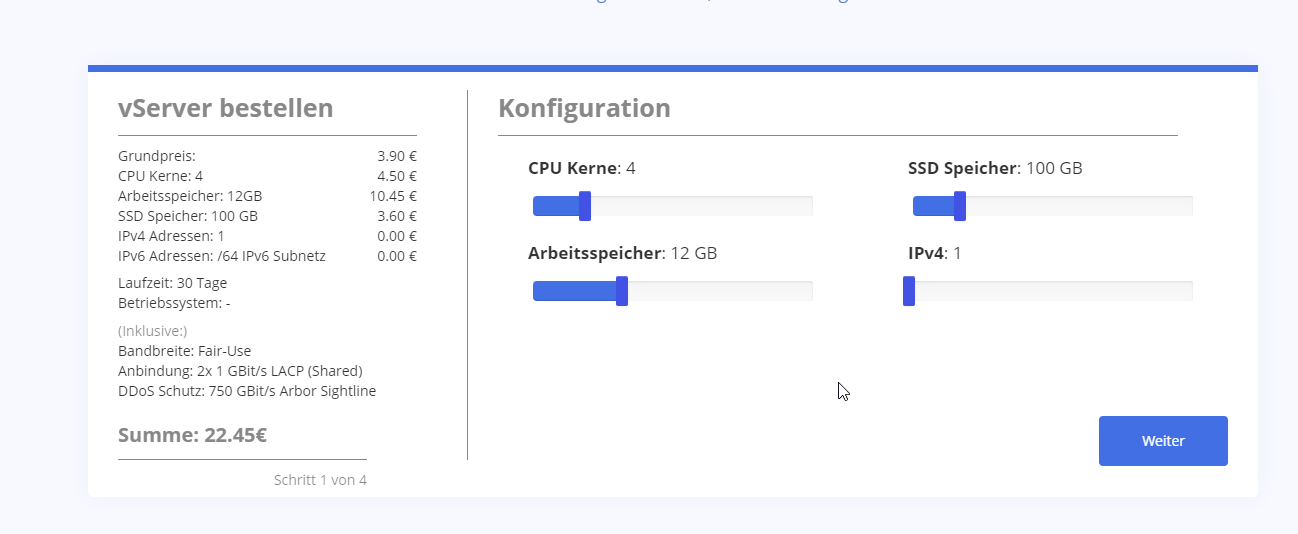Click the Arbeitsspeicher slider handle
This screenshot has height=534, width=1298.
pyautogui.click(x=622, y=291)
